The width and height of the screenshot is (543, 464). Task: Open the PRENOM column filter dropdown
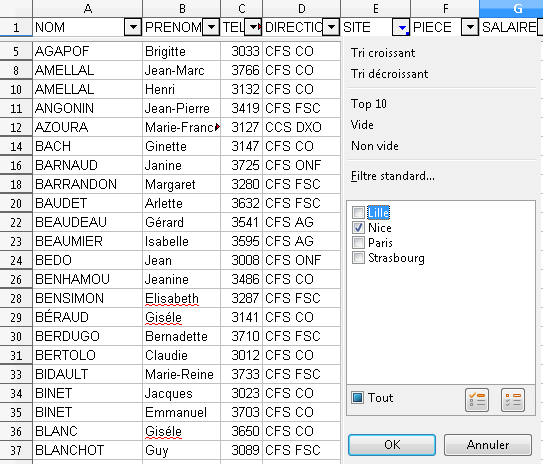click(211, 27)
